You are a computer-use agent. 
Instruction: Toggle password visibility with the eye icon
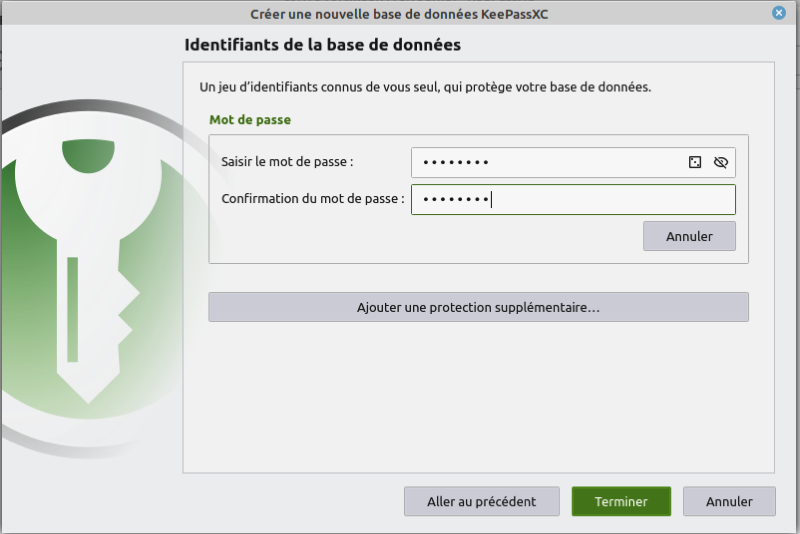point(721,162)
